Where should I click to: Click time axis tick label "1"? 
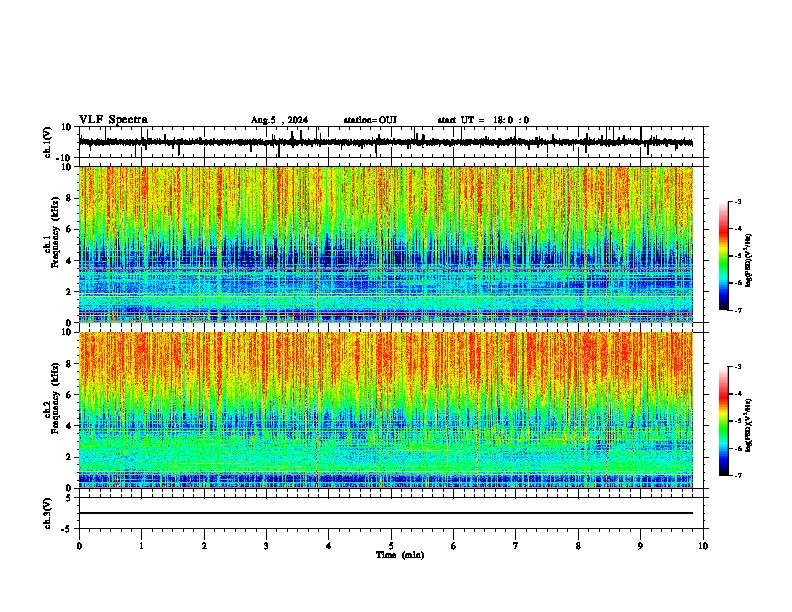click(141, 546)
